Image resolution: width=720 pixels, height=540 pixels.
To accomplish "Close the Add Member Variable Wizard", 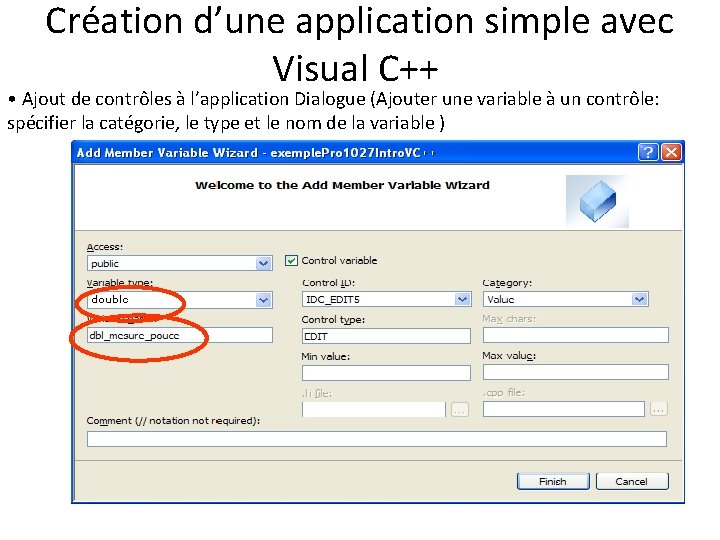I will pyautogui.click(x=671, y=152).
